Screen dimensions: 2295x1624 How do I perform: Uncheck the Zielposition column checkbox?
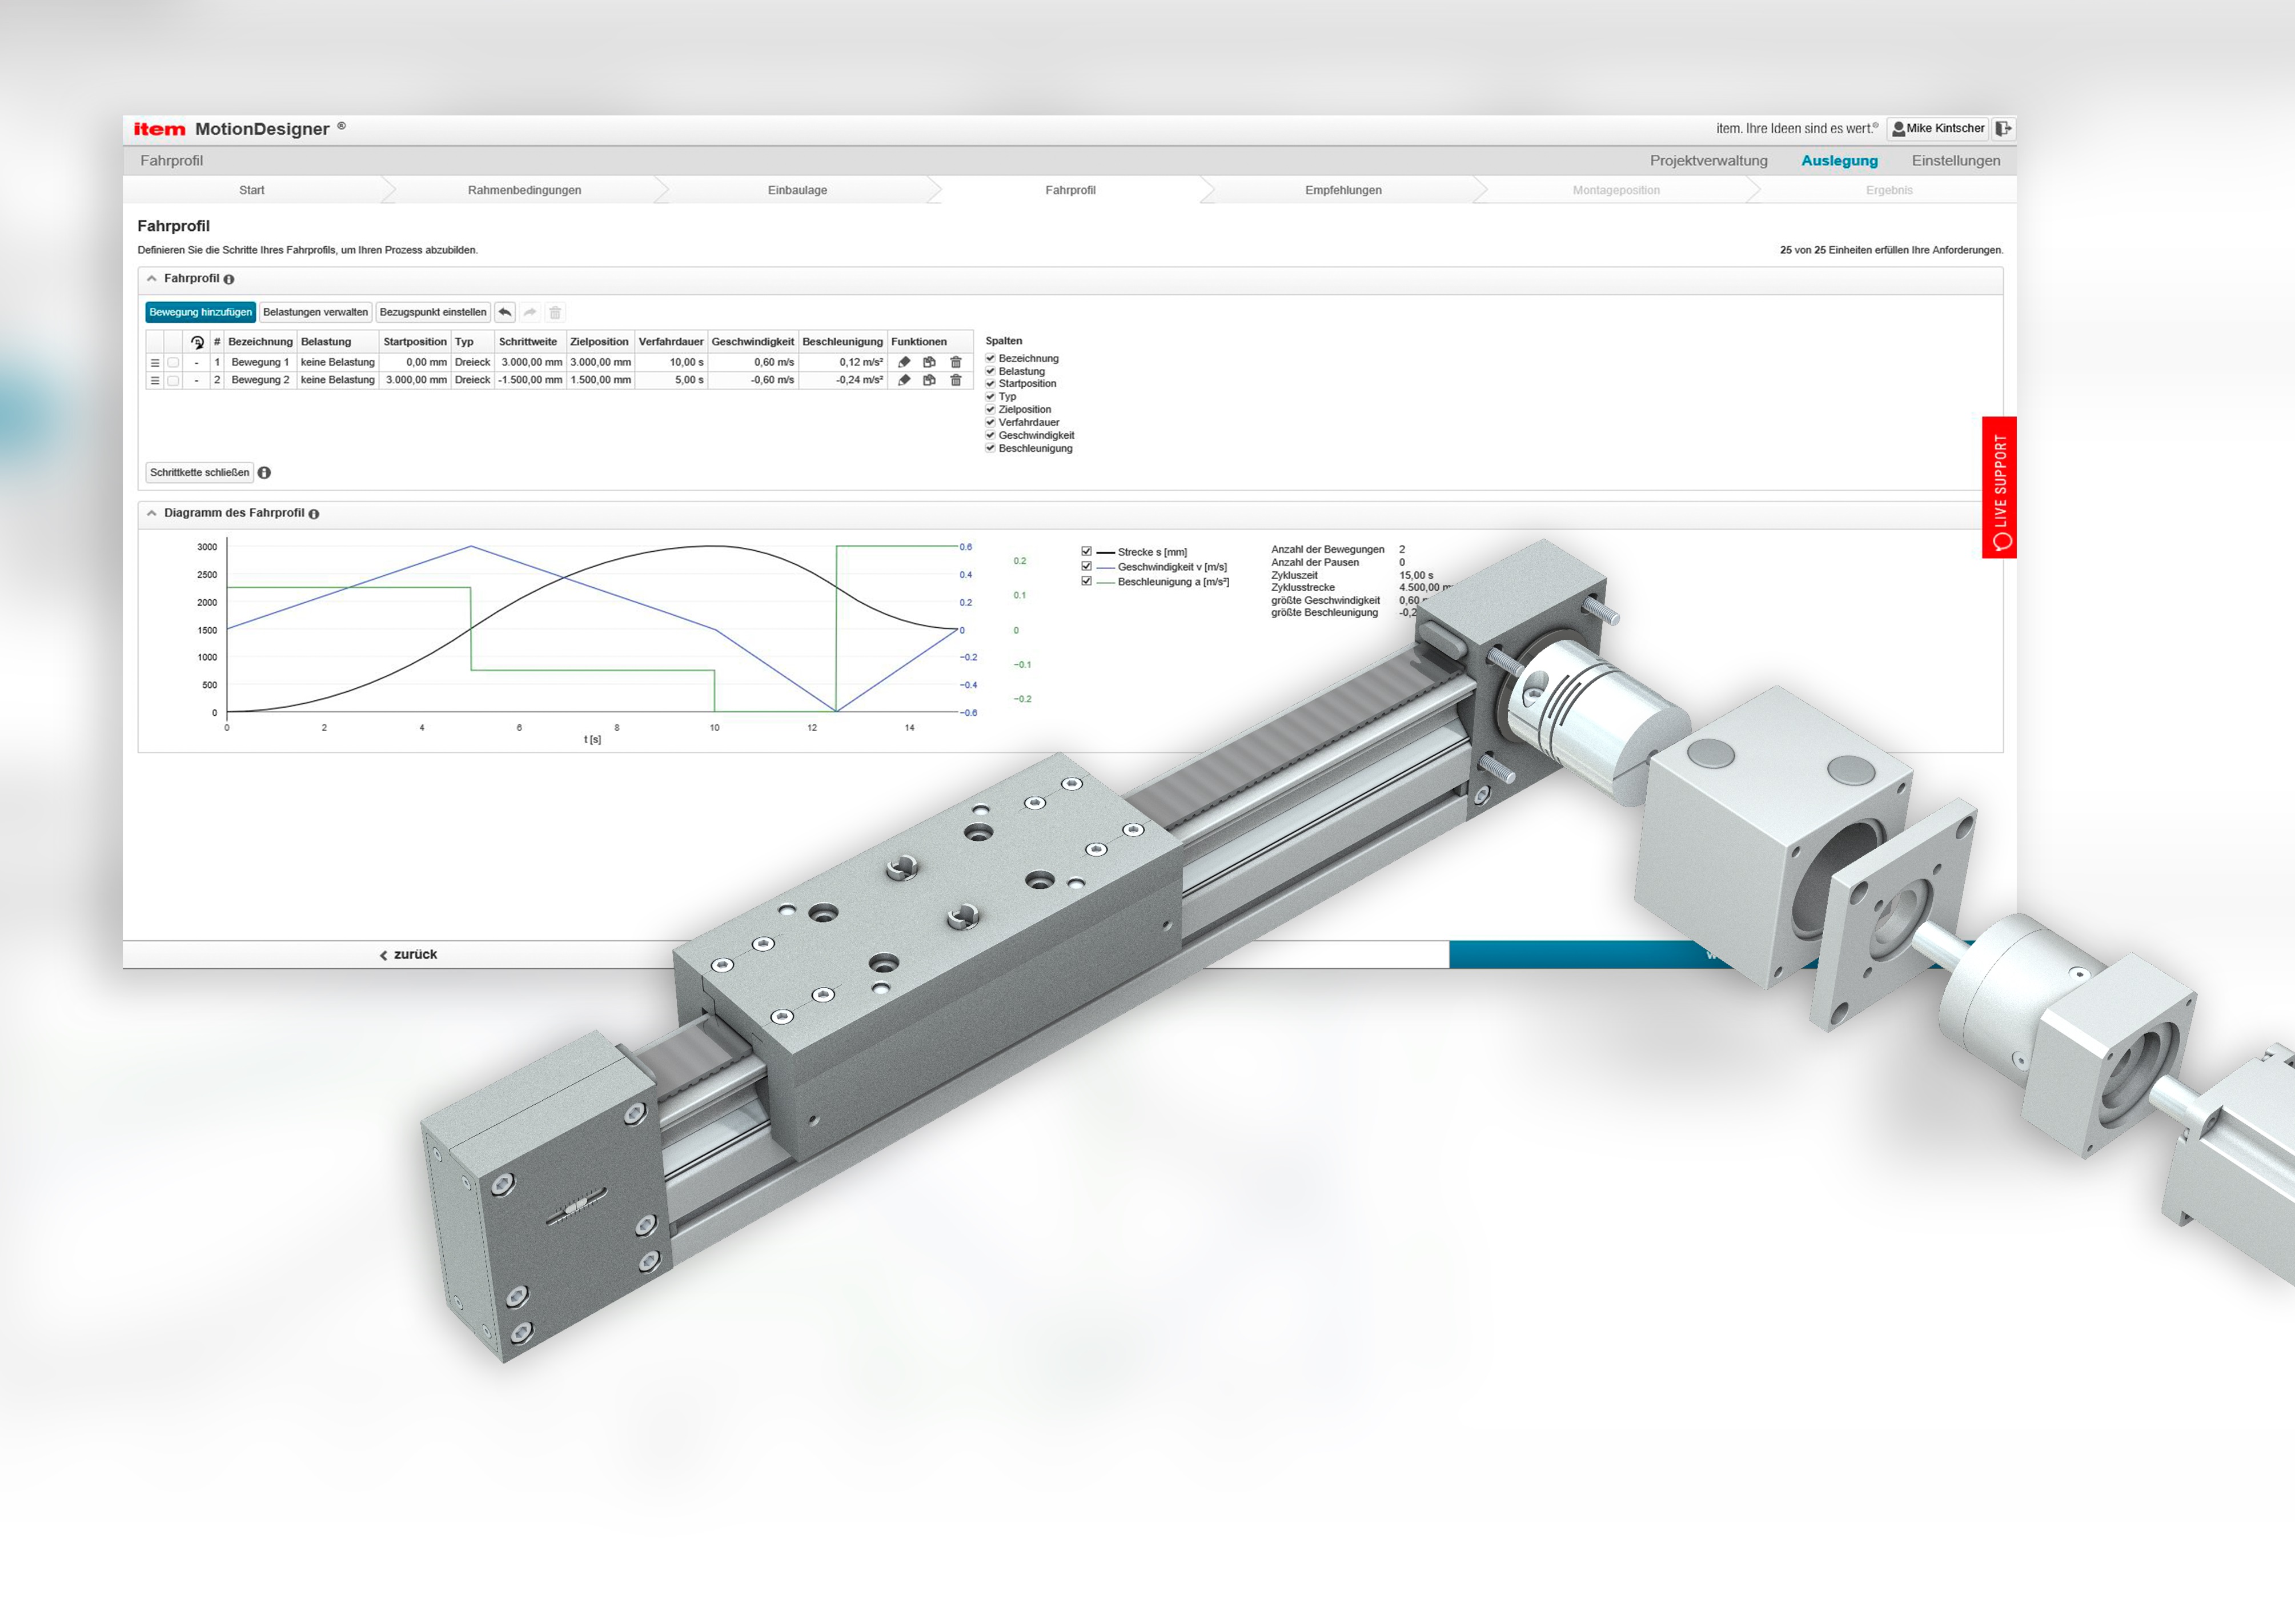(x=990, y=409)
